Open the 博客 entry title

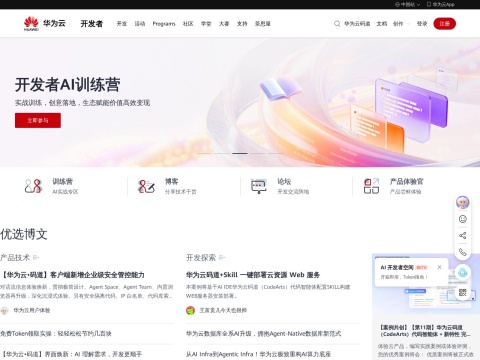point(172,182)
